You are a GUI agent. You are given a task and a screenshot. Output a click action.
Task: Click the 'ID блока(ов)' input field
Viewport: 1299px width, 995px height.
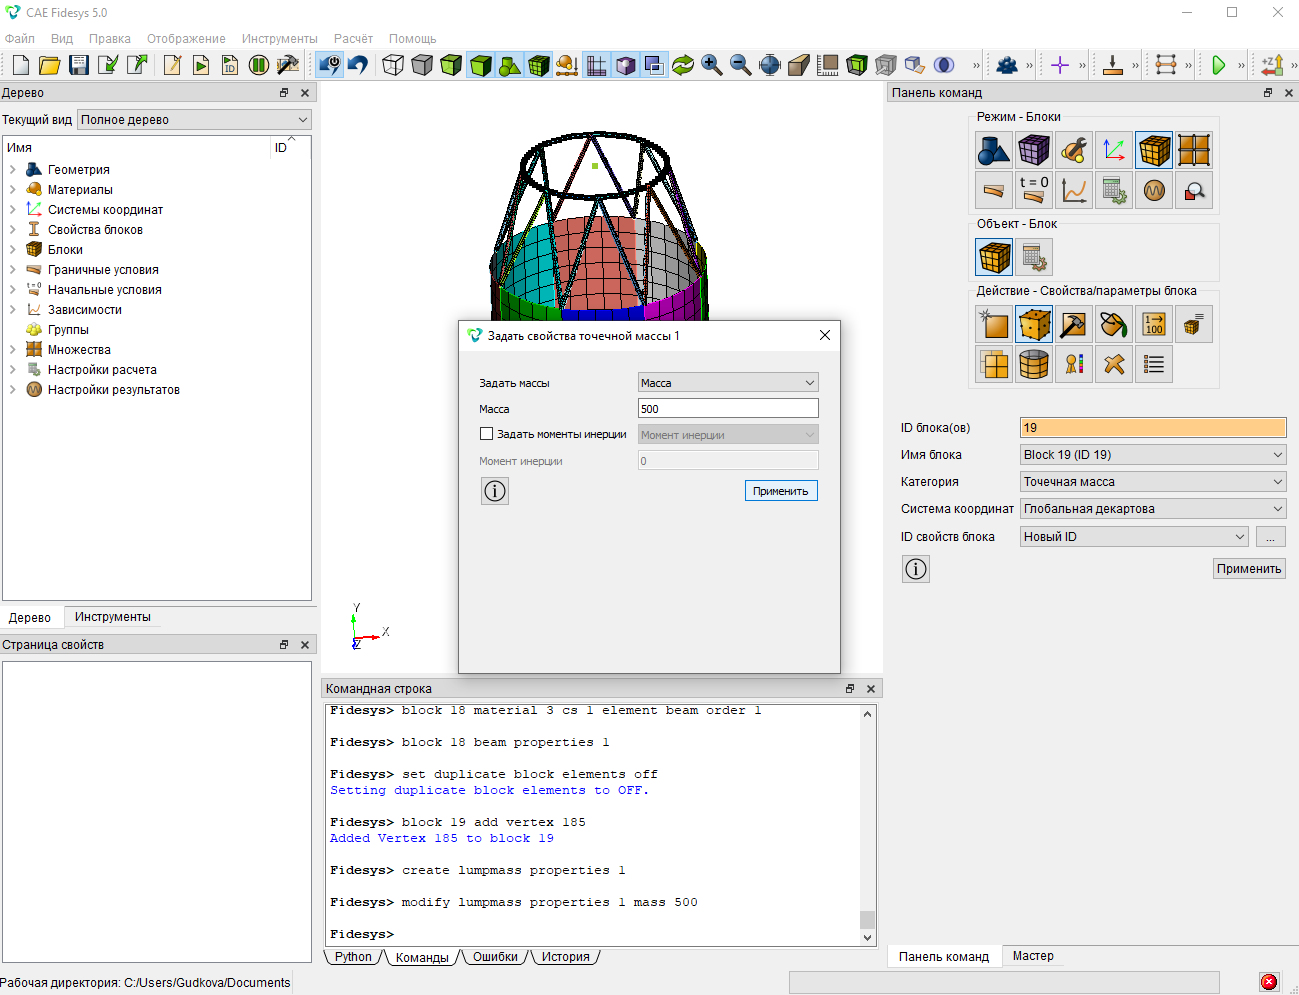coord(1153,428)
